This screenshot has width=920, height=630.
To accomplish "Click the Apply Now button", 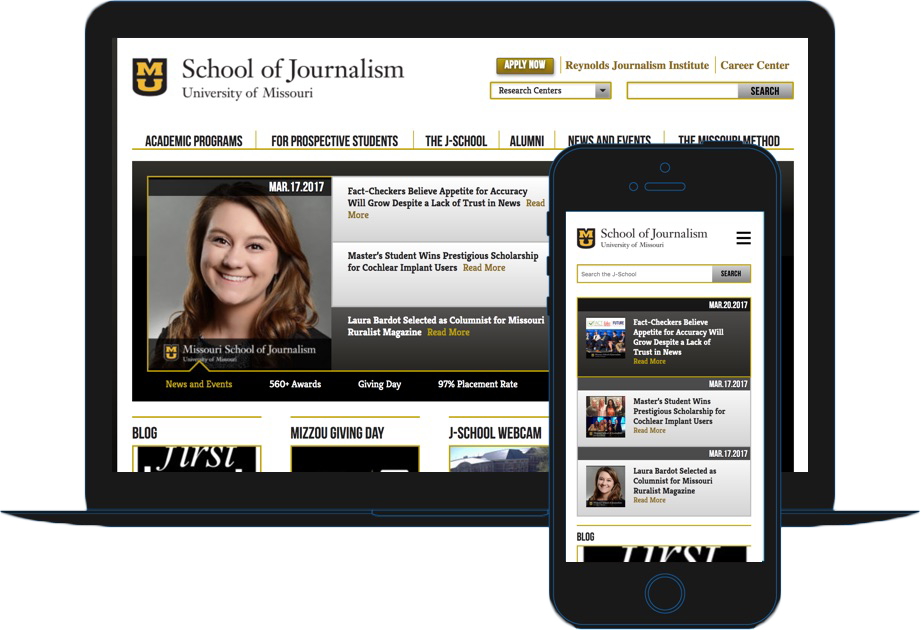I will (525, 65).
